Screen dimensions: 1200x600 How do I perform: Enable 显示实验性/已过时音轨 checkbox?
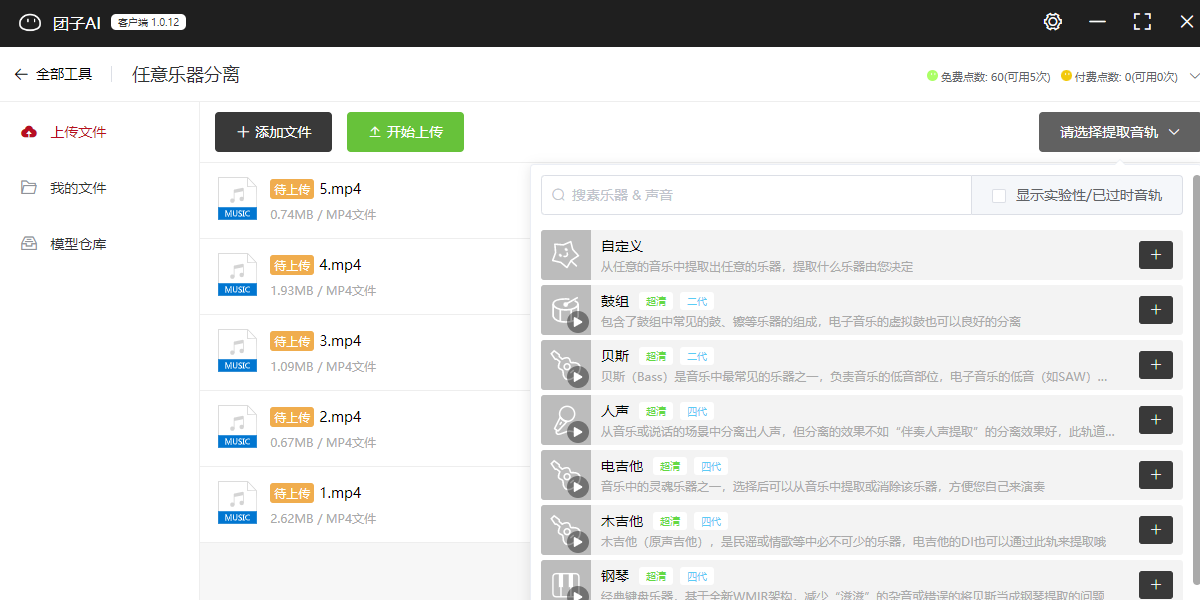pos(998,195)
